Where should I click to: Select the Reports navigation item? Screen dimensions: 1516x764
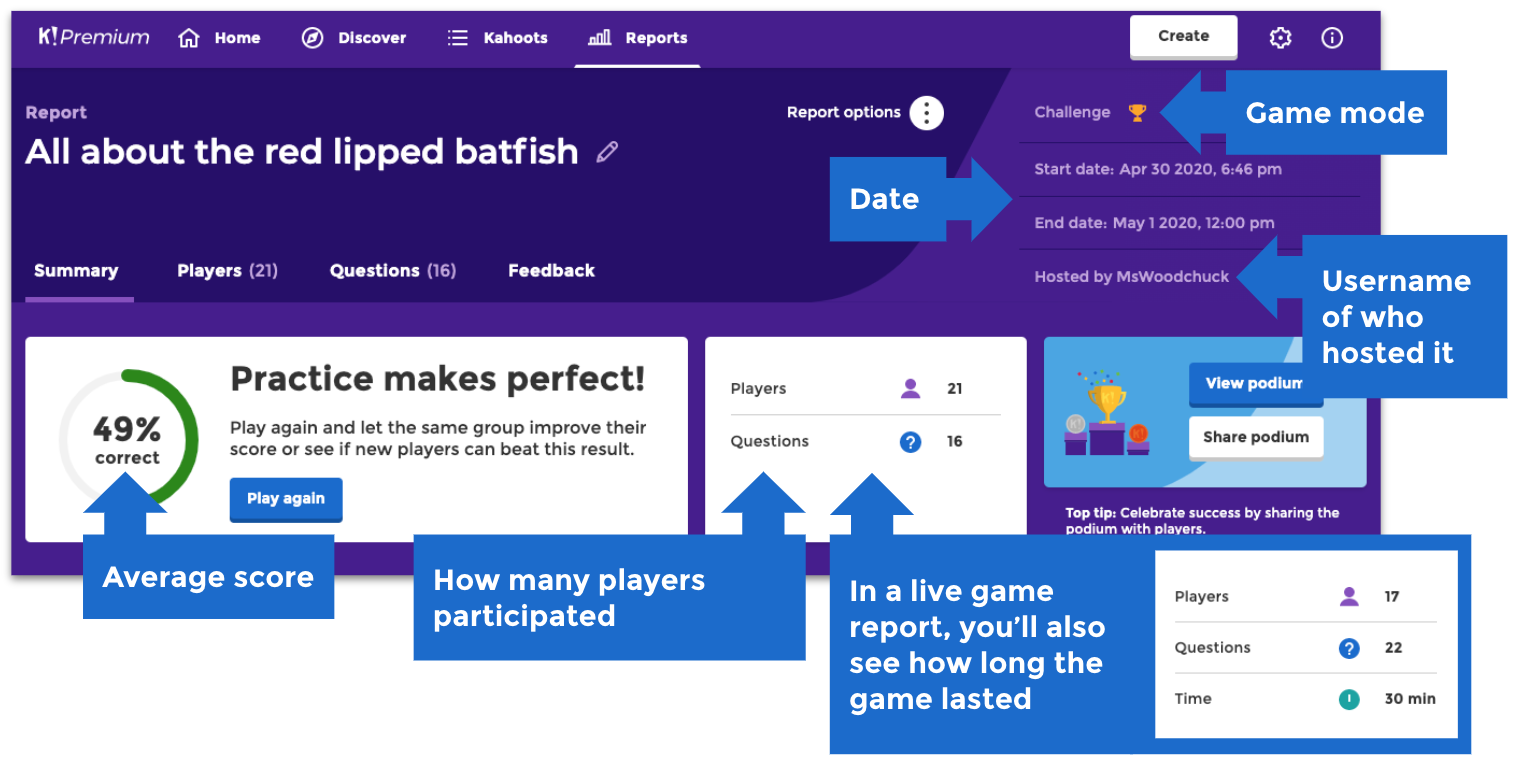[638, 38]
